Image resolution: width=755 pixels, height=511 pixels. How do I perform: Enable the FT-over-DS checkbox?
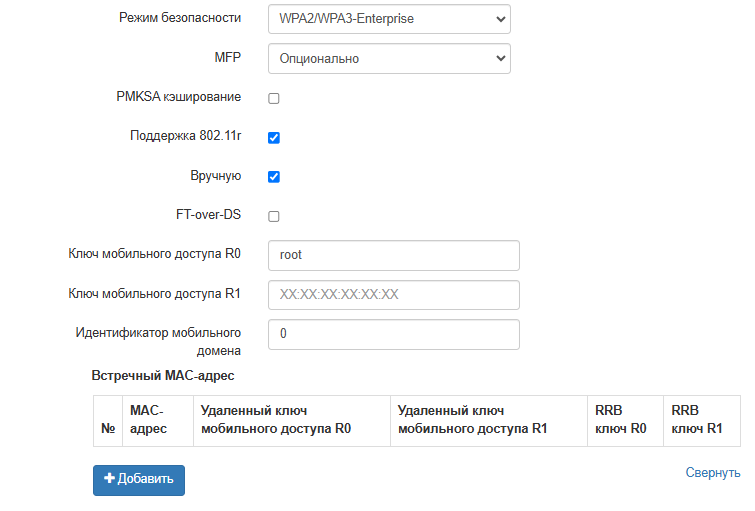tap(274, 216)
